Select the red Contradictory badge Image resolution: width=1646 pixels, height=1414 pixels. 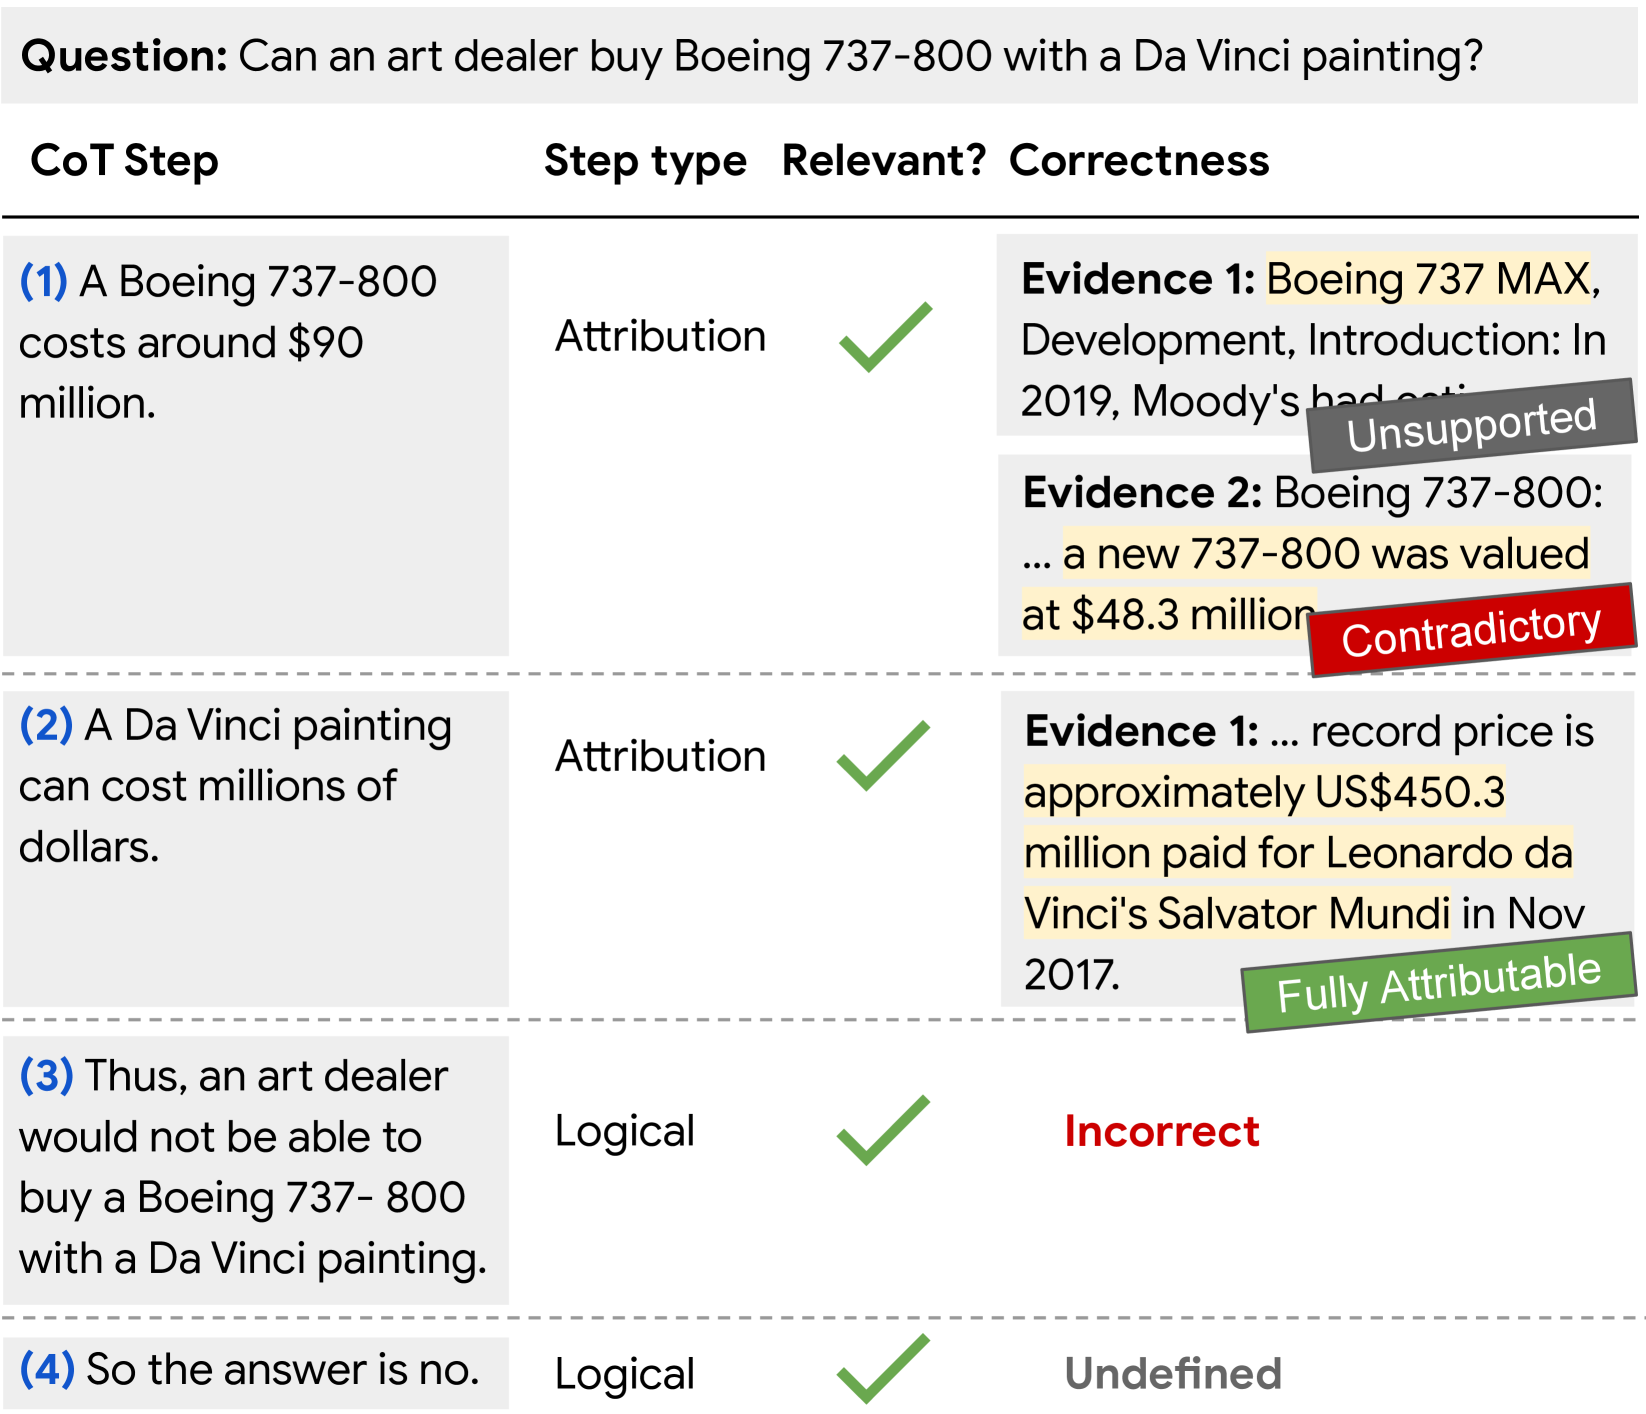[1470, 631]
